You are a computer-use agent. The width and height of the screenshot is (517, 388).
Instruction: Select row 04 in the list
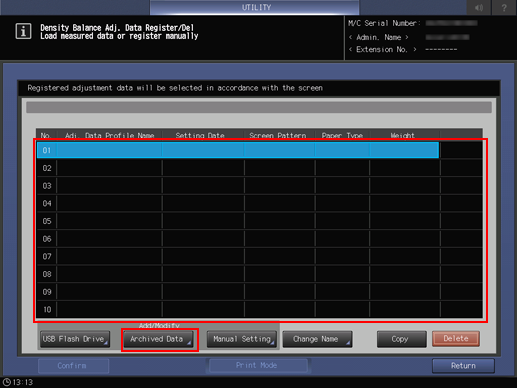coord(238,203)
